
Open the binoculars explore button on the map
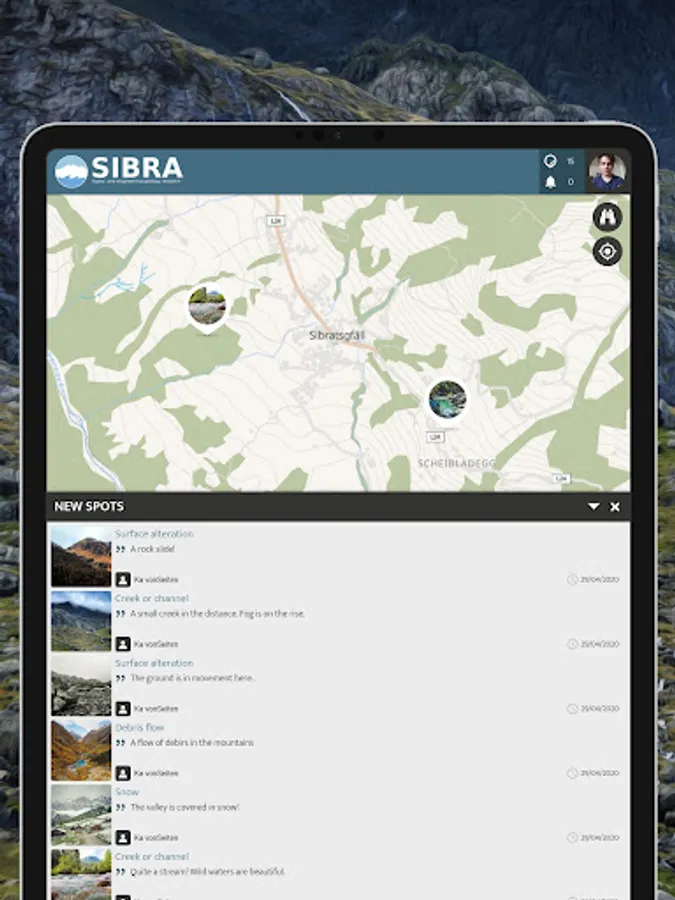[x=607, y=217]
